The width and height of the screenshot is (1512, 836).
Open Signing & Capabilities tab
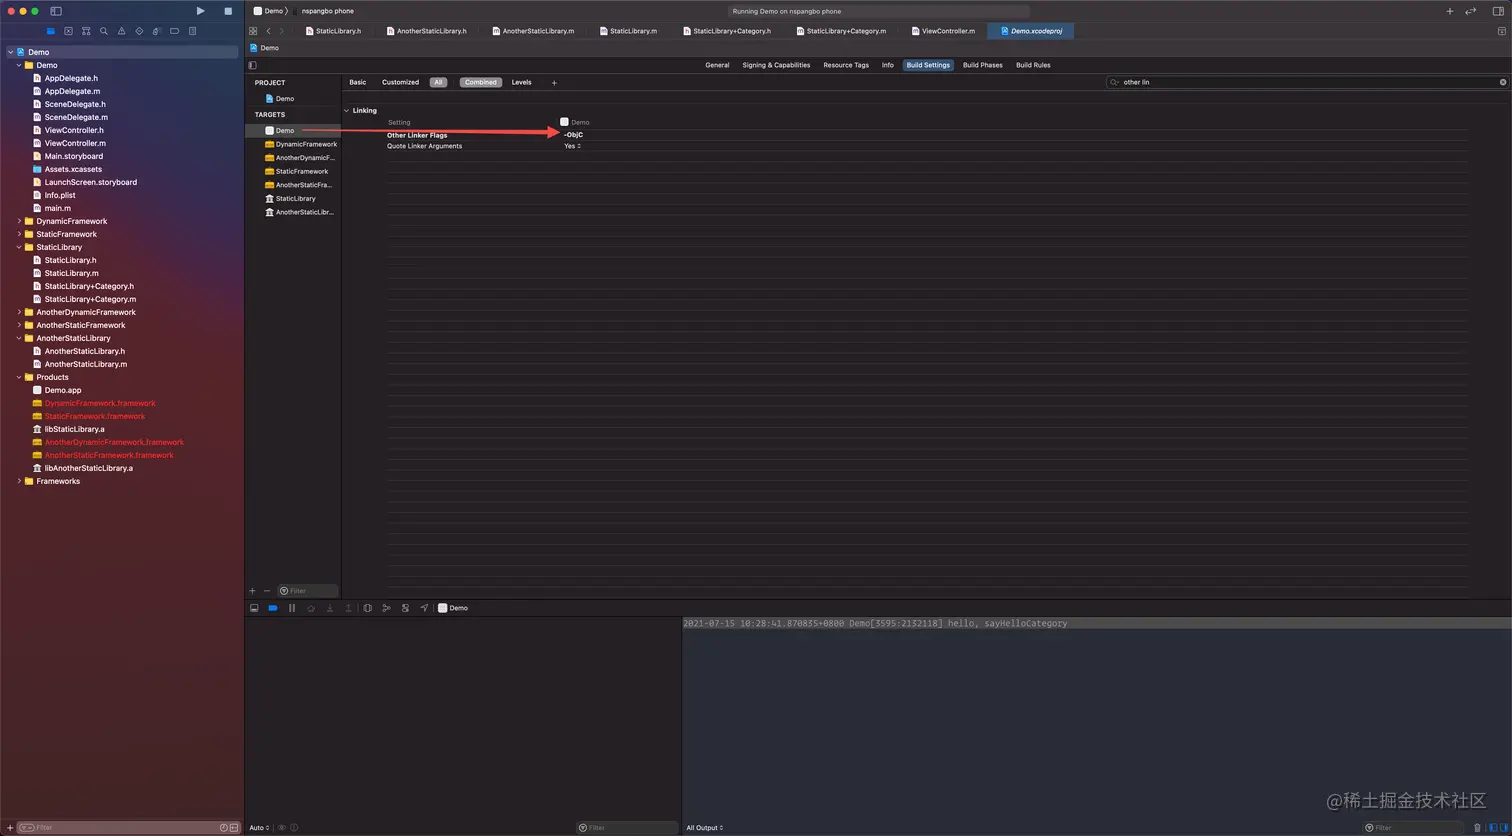(776, 65)
